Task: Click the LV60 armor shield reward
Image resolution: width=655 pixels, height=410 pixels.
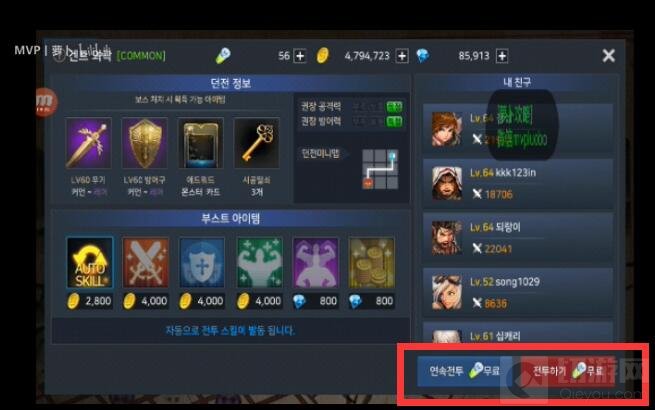Action: [145, 143]
